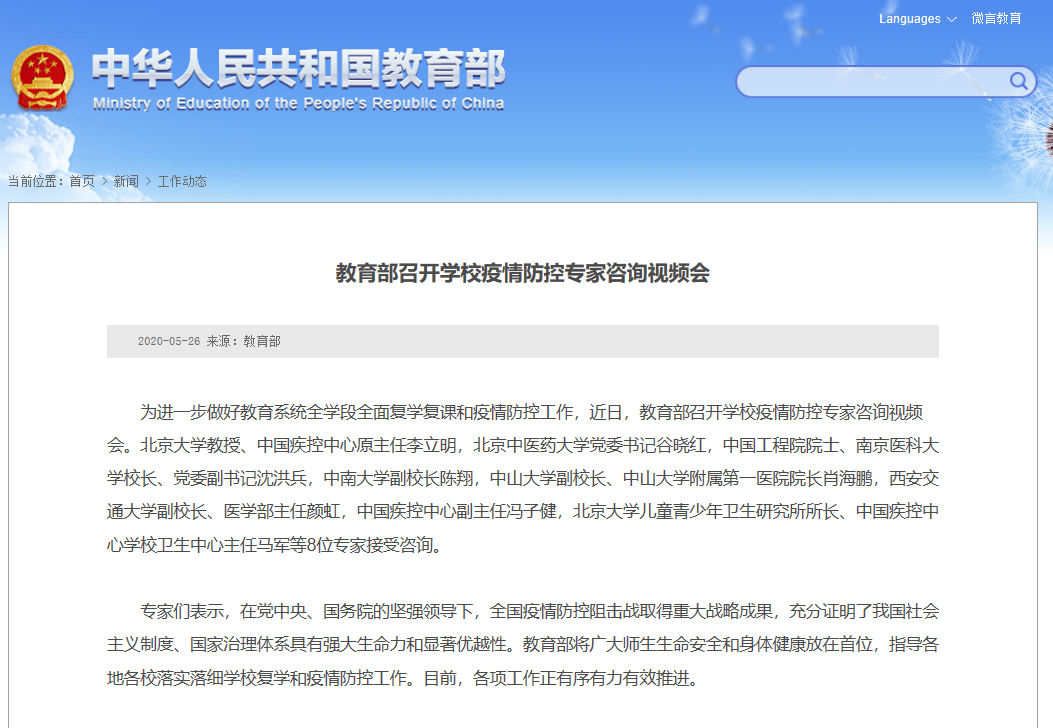Open 新闻 breadcrumb link
This screenshot has width=1053, height=728.
[126, 181]
